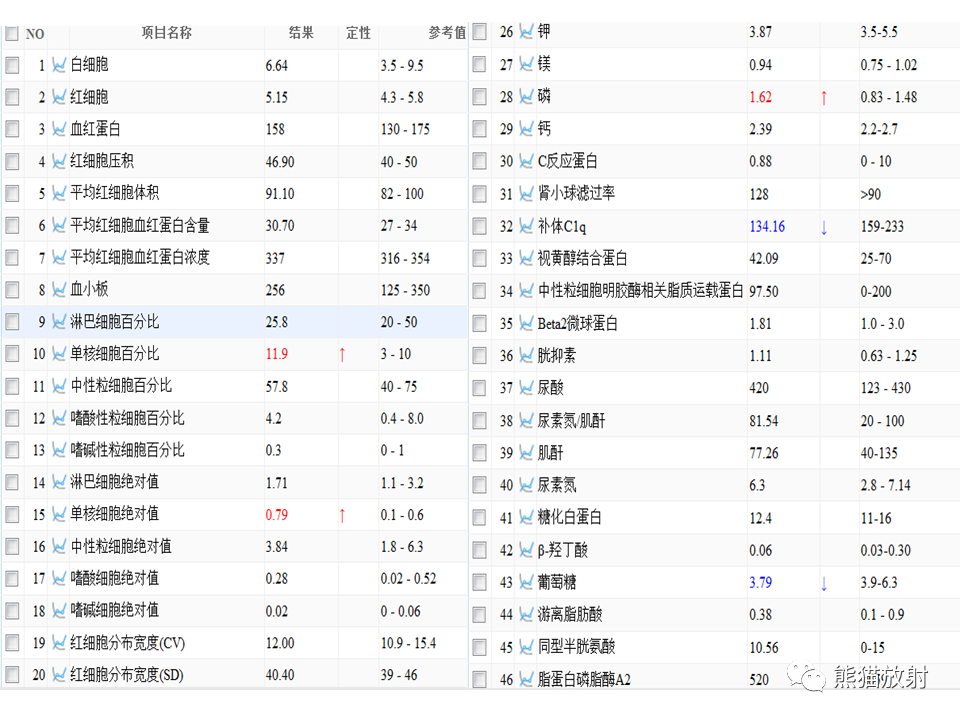The width and height of the screenshot is (960, 720).
Task: Open trend chart icon for C反应蛋白
Action: pos(526,161)
